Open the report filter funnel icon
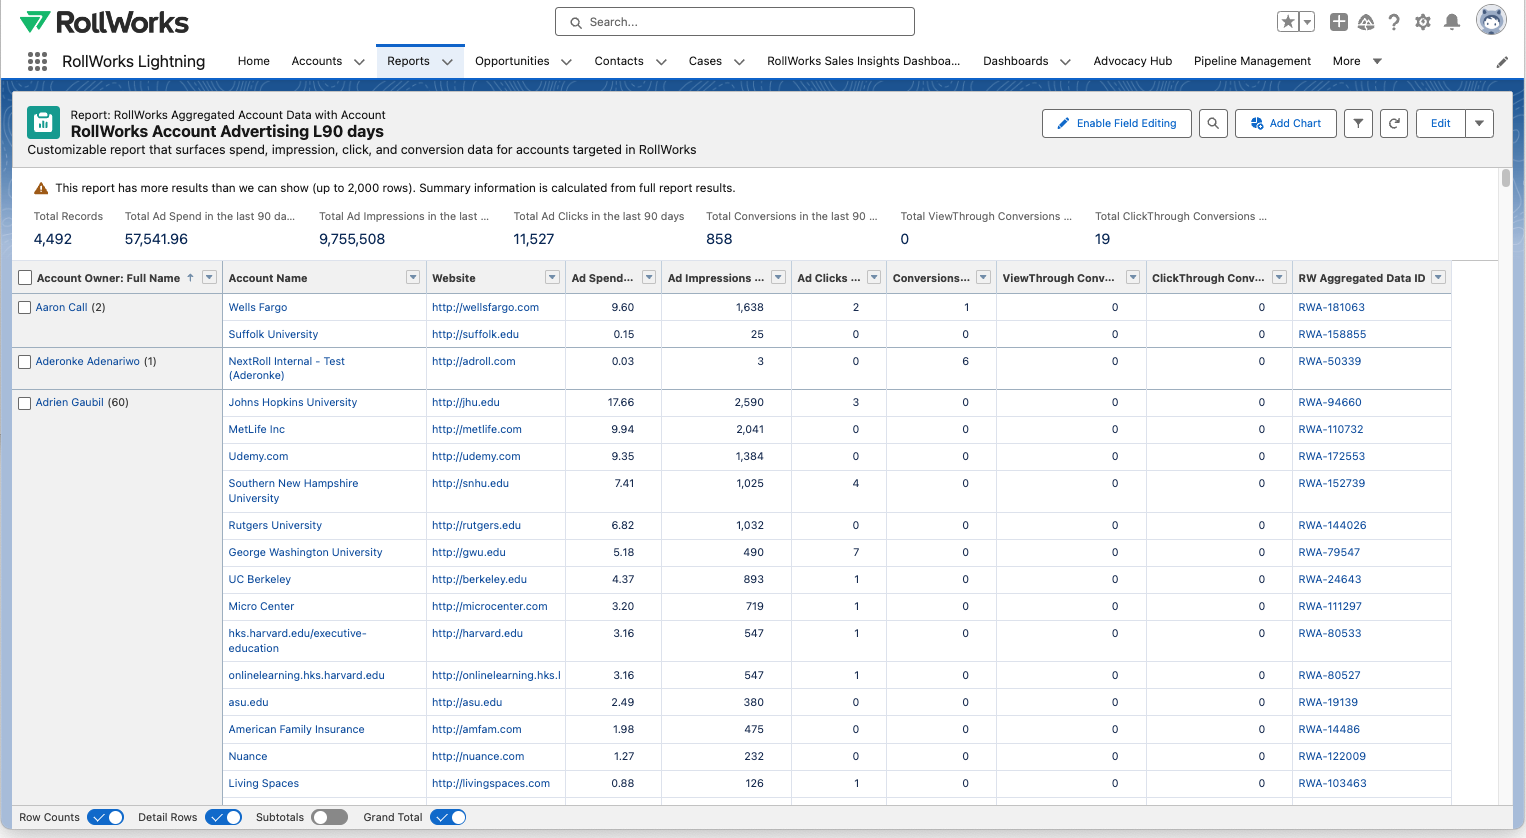Viewport: 1526px width, 838px height. click(x=1358, y=123)
